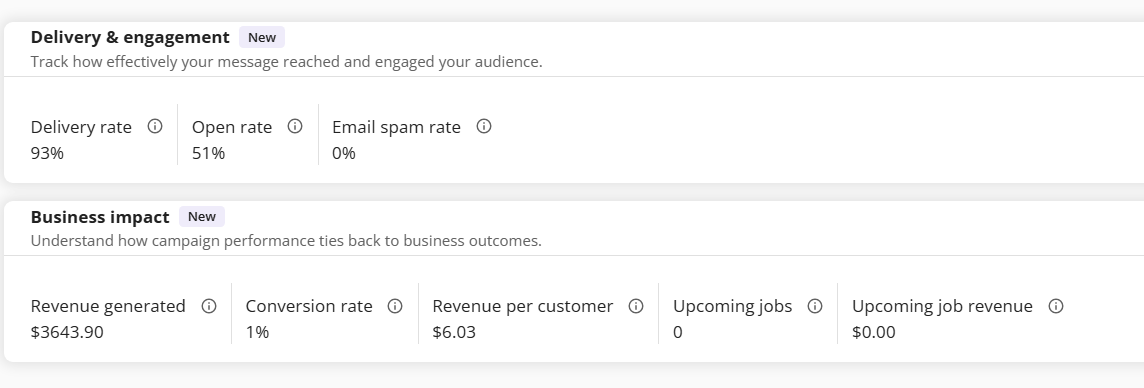Screen dimensions: 1144x388
Task: Click the 0% email spam rate value
Action: pos(344,153)
